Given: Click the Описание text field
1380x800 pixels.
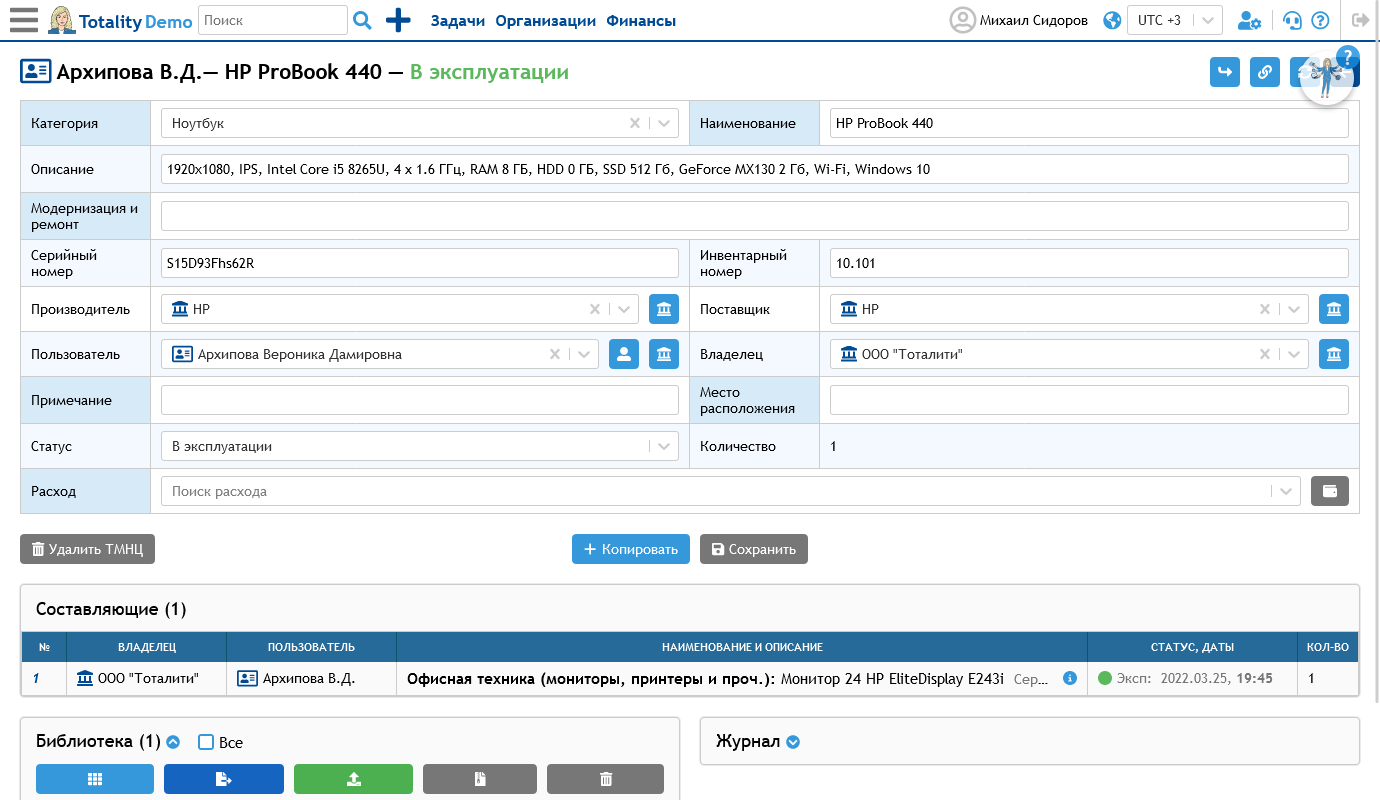Looking at the screenshot, I should pos(755,169).
